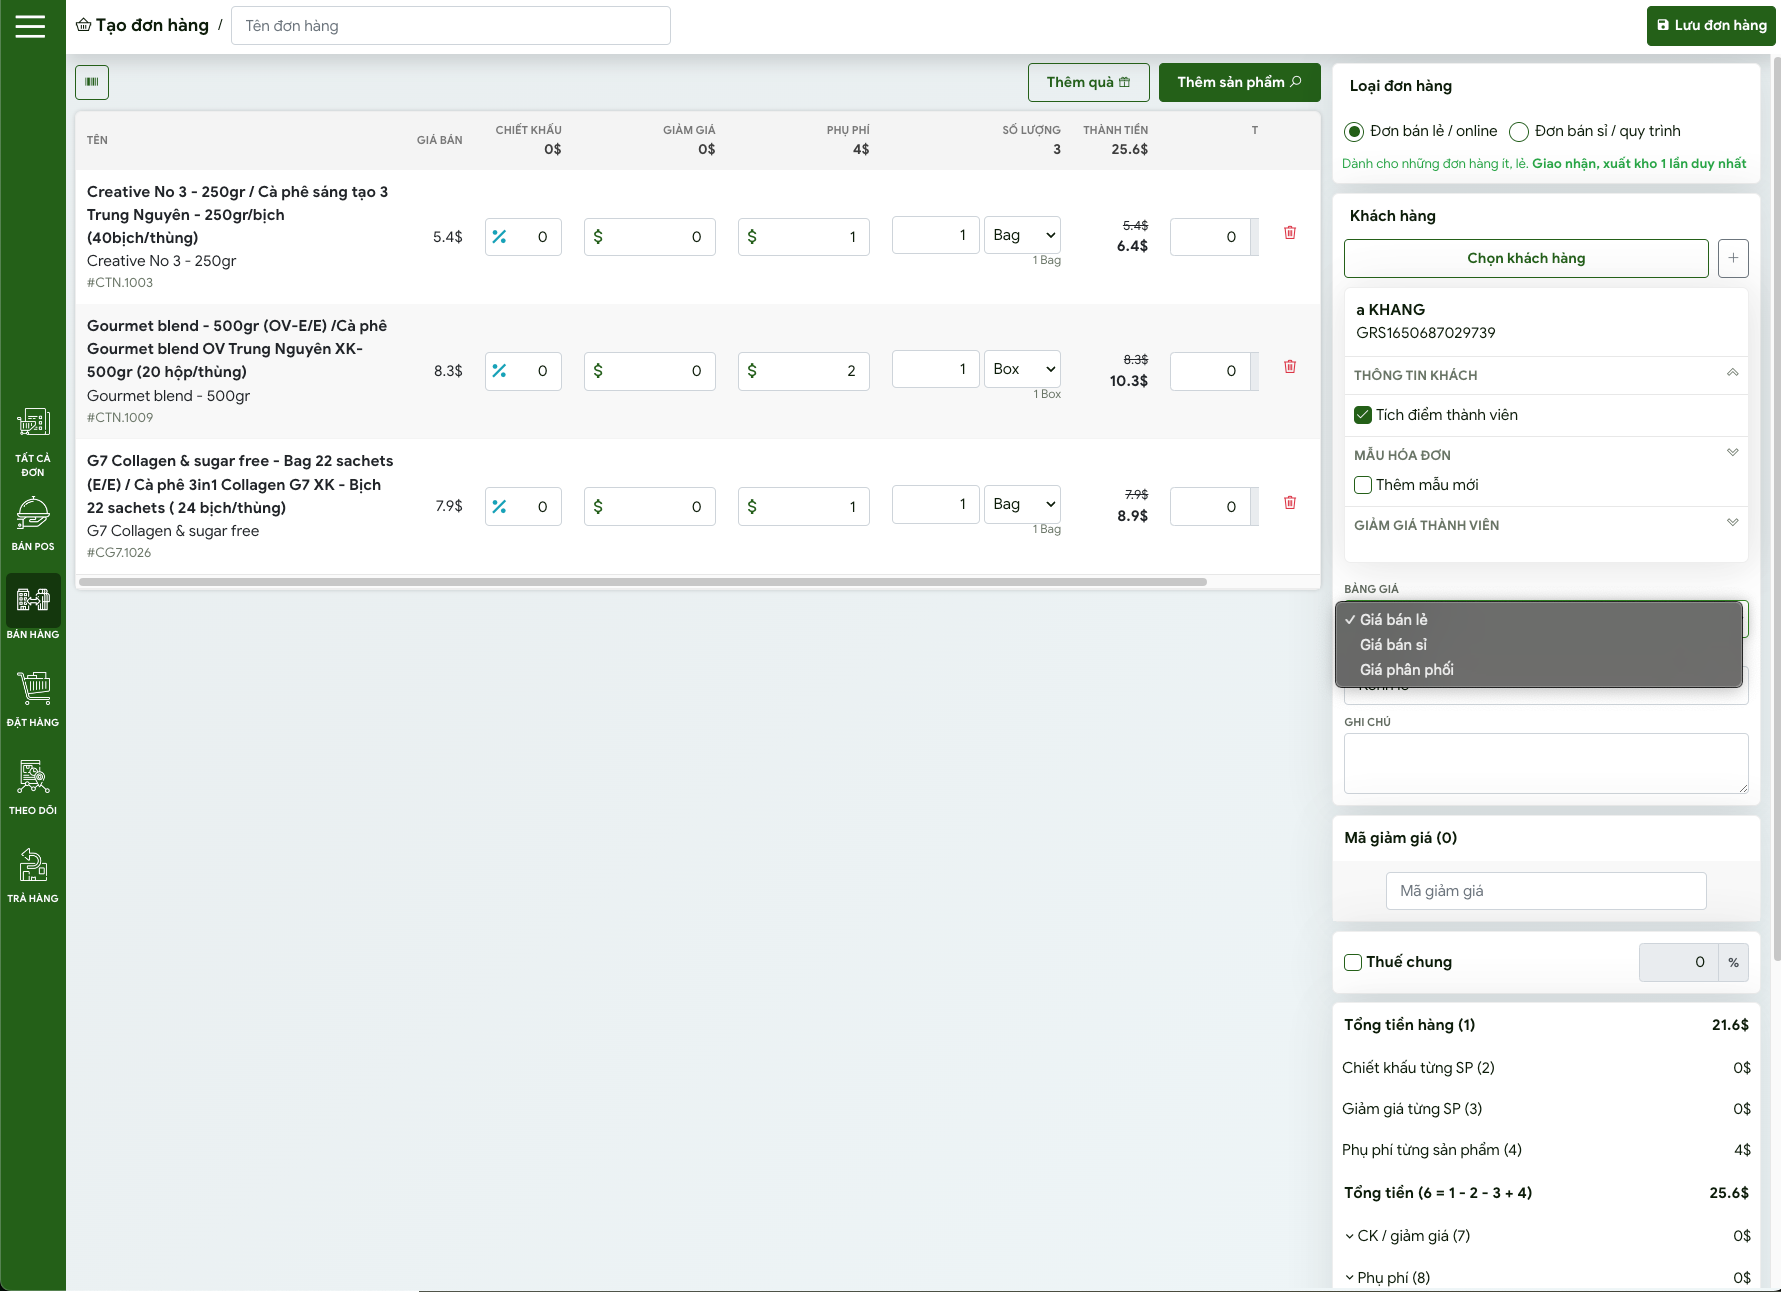Click the Tổng tiền value 25.6$
Image resolution: width=1781 pixels, height=1292 pixels.
tap(1729, 1193)
